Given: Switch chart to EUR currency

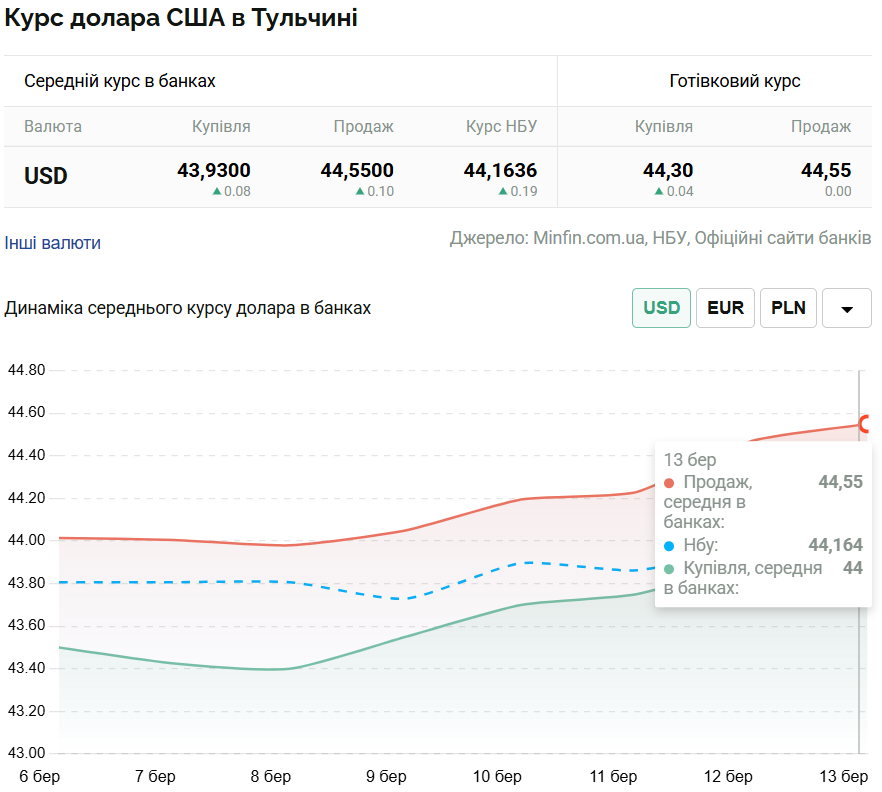Looking at the screenshot, I should [x=725, y=308].
